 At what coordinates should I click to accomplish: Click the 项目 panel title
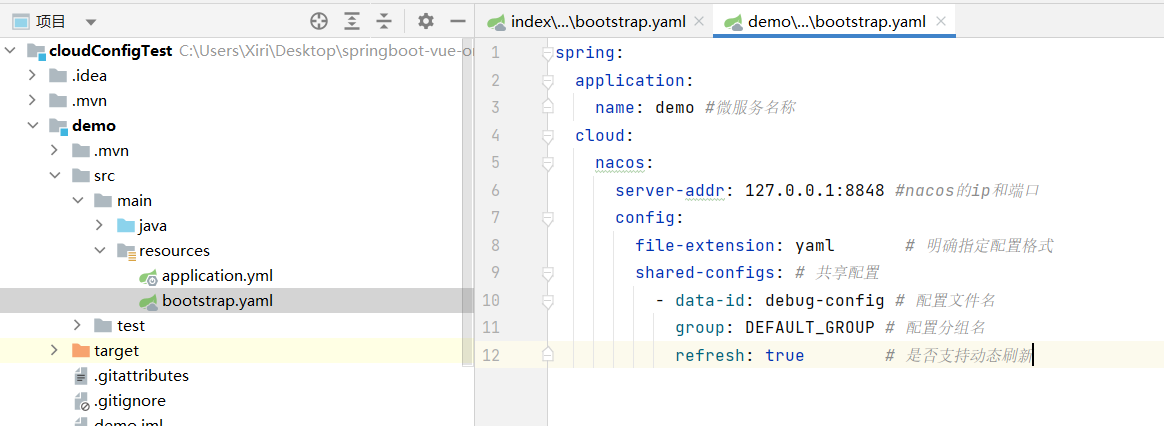tap(50, 22)
